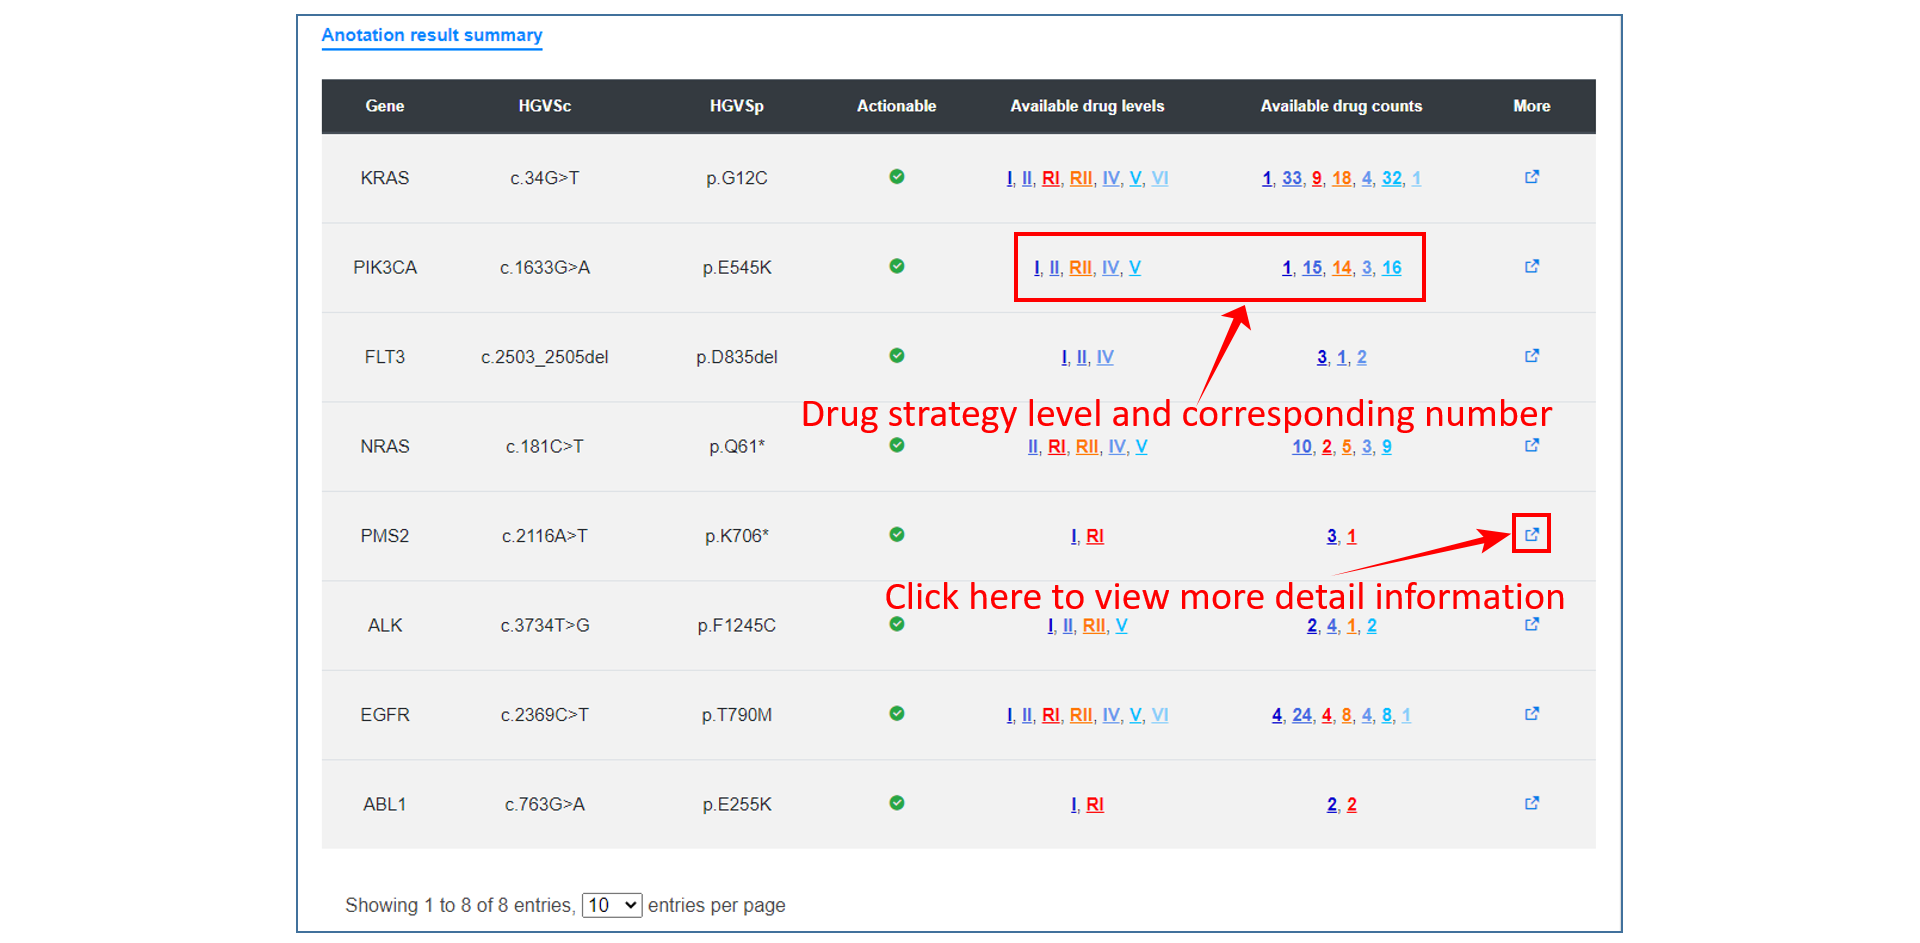
Task: Open more details for KRAS p.G12C
Action: click(1531, 177)
